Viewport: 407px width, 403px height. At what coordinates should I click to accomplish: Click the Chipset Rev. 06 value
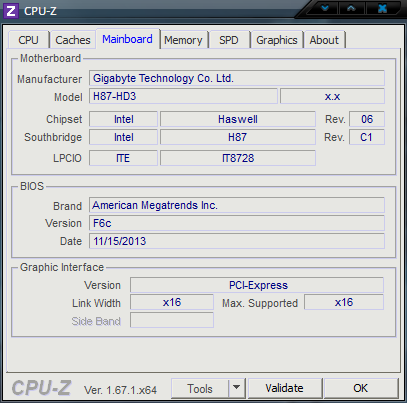[x=367, y=119]
